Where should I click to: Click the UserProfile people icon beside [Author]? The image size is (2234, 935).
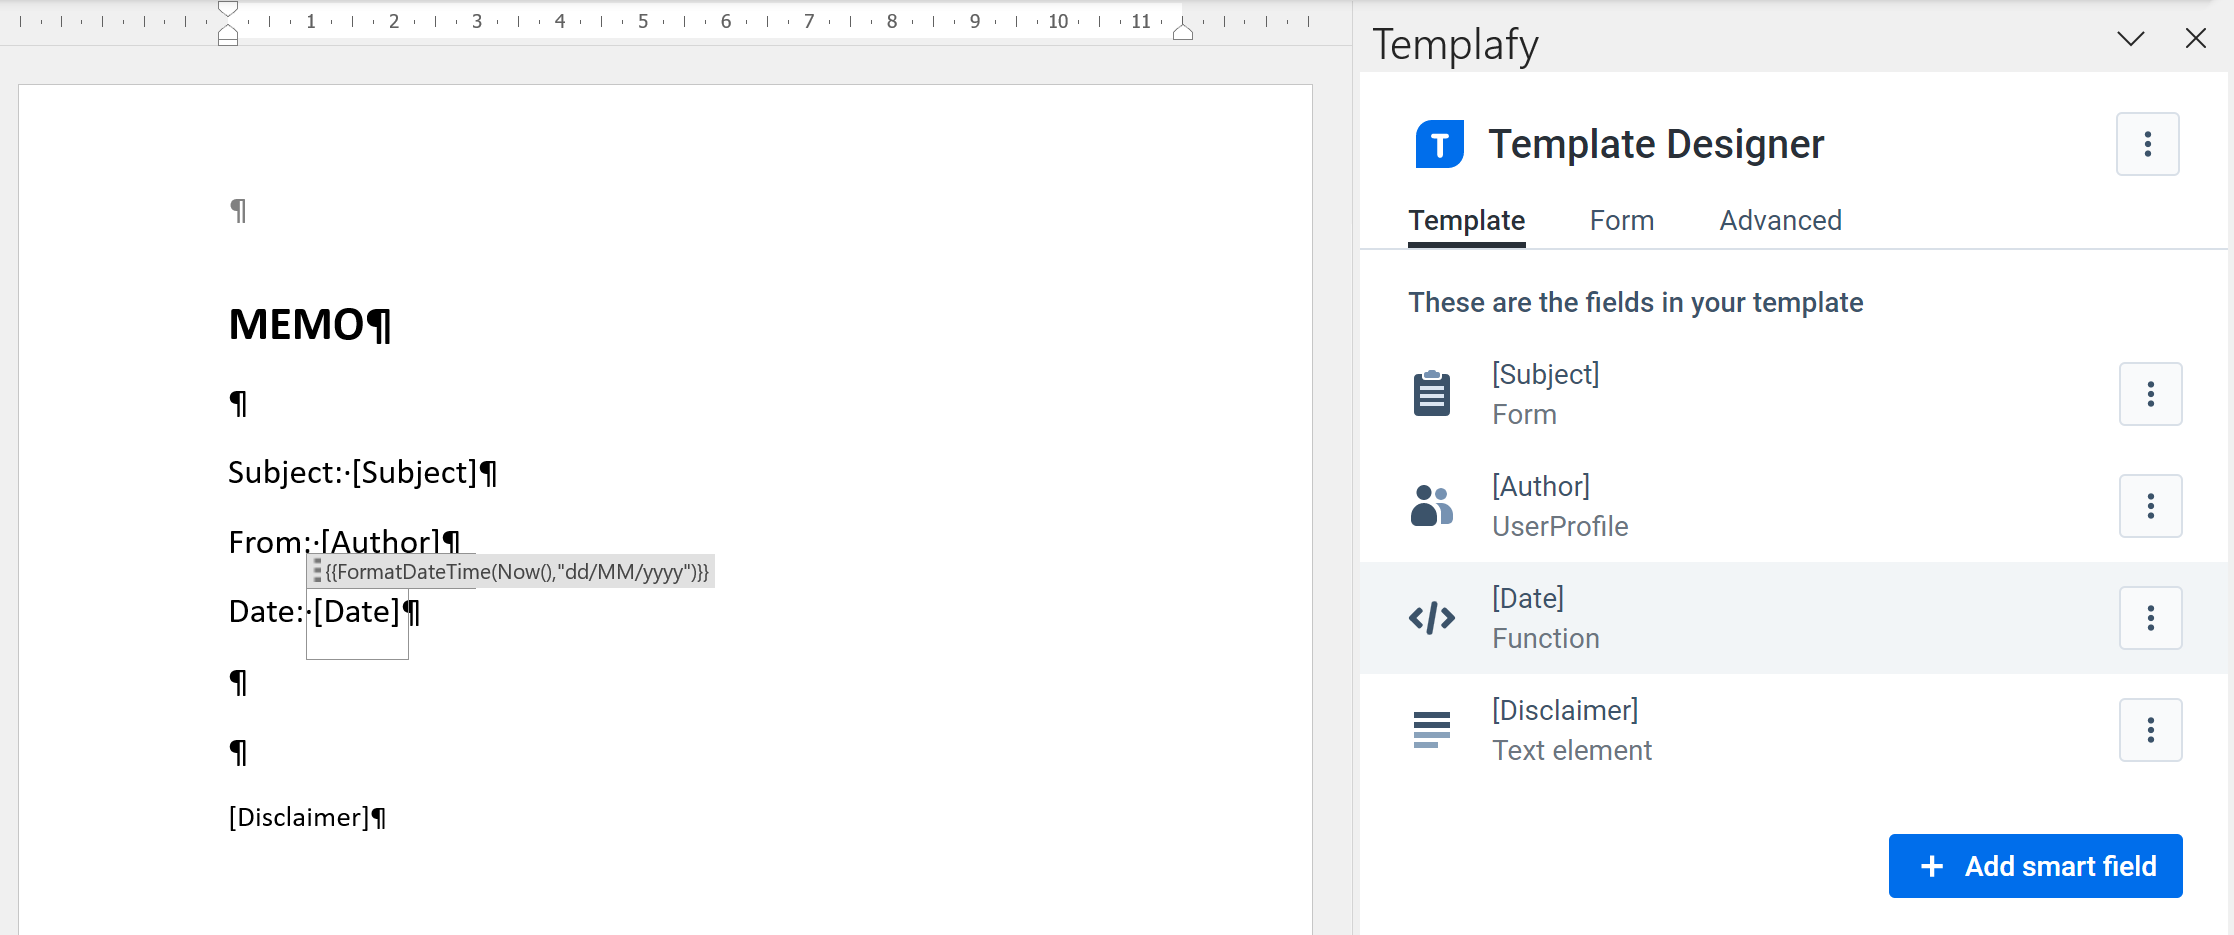coord(1431,505)
